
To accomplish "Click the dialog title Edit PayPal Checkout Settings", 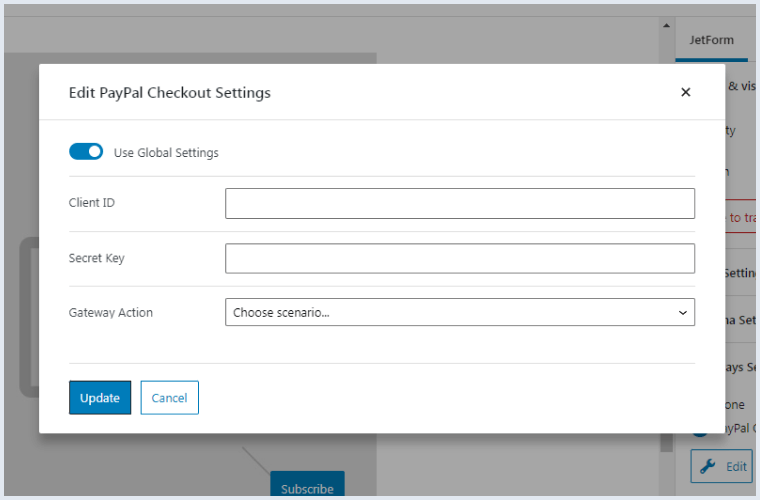I will [170, 93].
